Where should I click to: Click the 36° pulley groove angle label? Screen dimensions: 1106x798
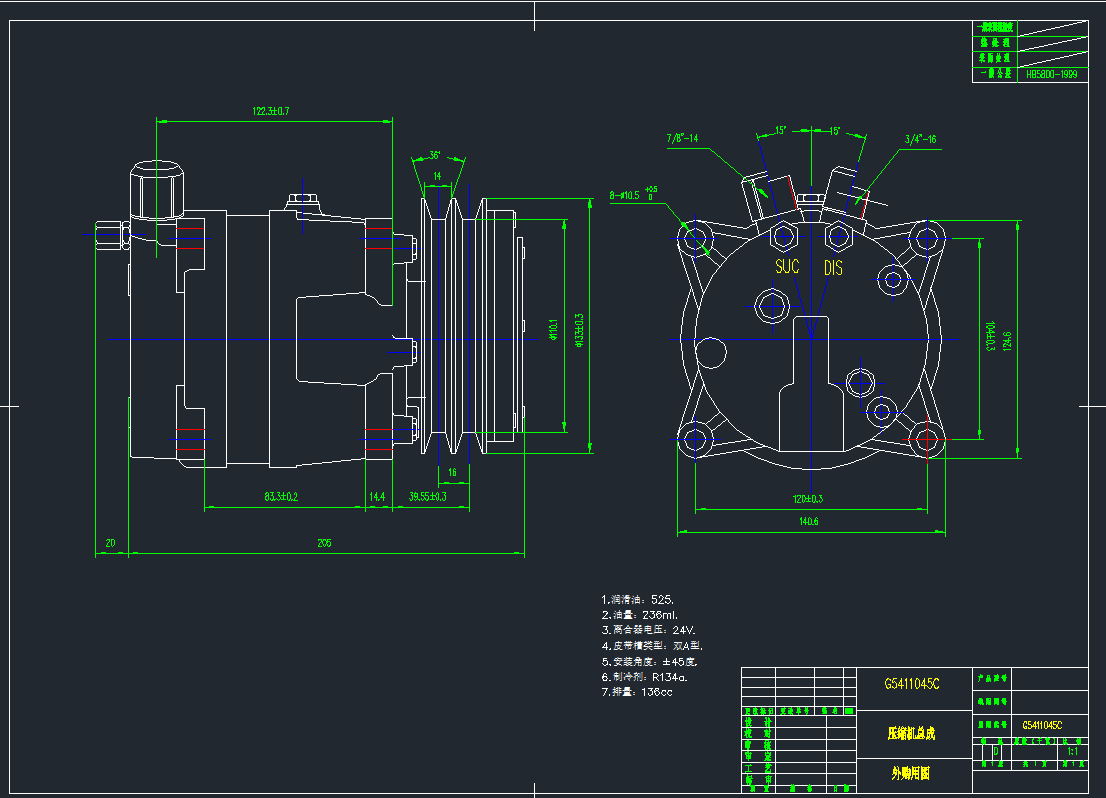[435, 155]
